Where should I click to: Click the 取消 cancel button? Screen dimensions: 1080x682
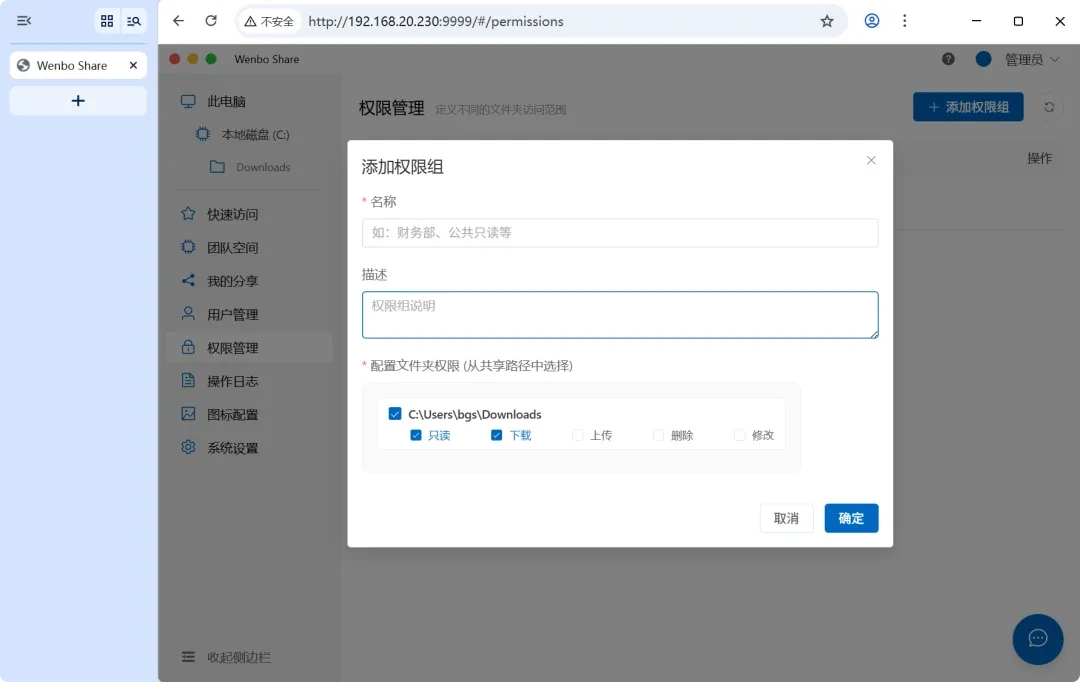(786, 518)
